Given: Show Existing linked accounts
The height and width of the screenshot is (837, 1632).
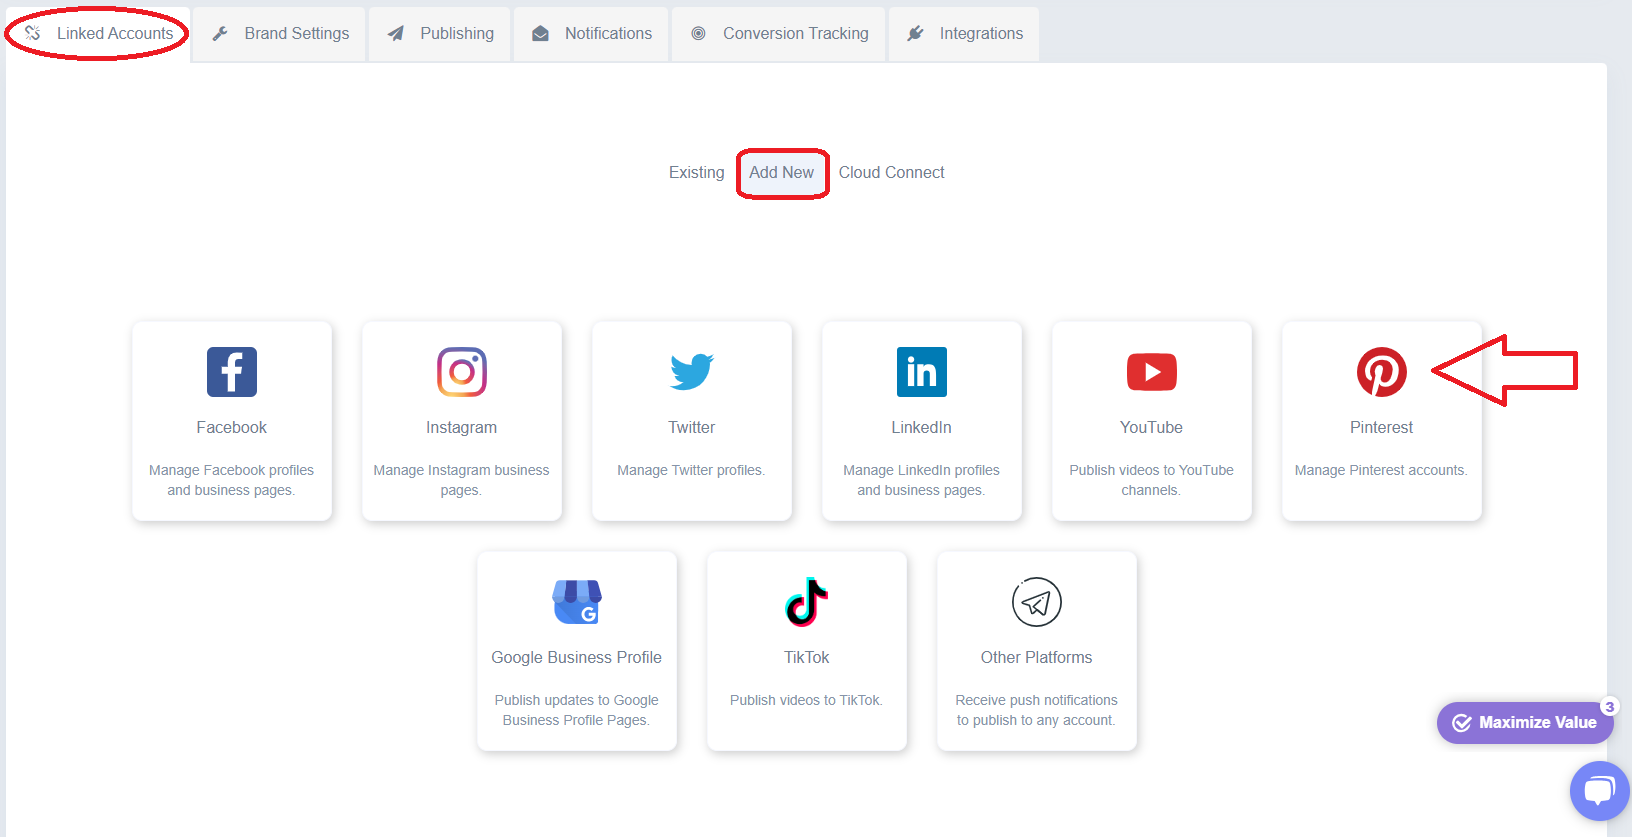Looking at the screenshot, I should (697, 173).
